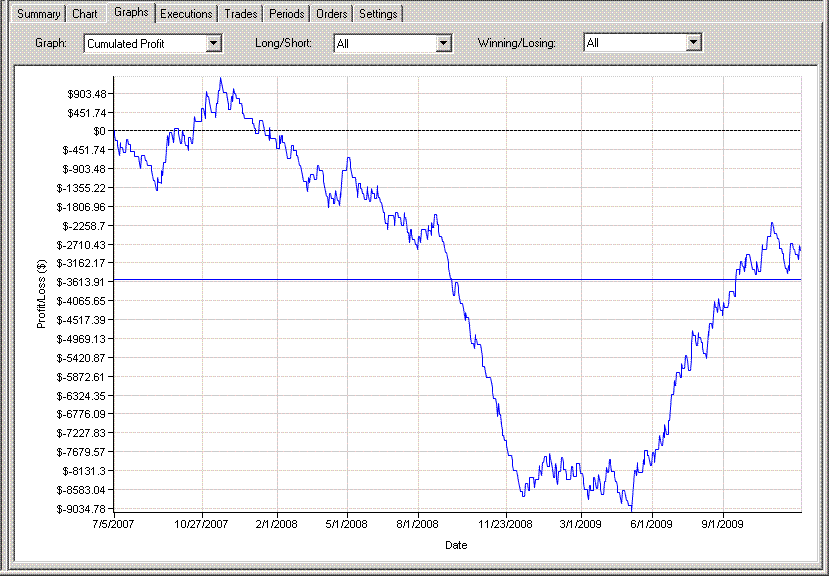Image resolution: width=829 pixels, height=576 pixels.
Task: Click the "Date" x-axis title
Action: pyautogui.click(x=456, y=546)
